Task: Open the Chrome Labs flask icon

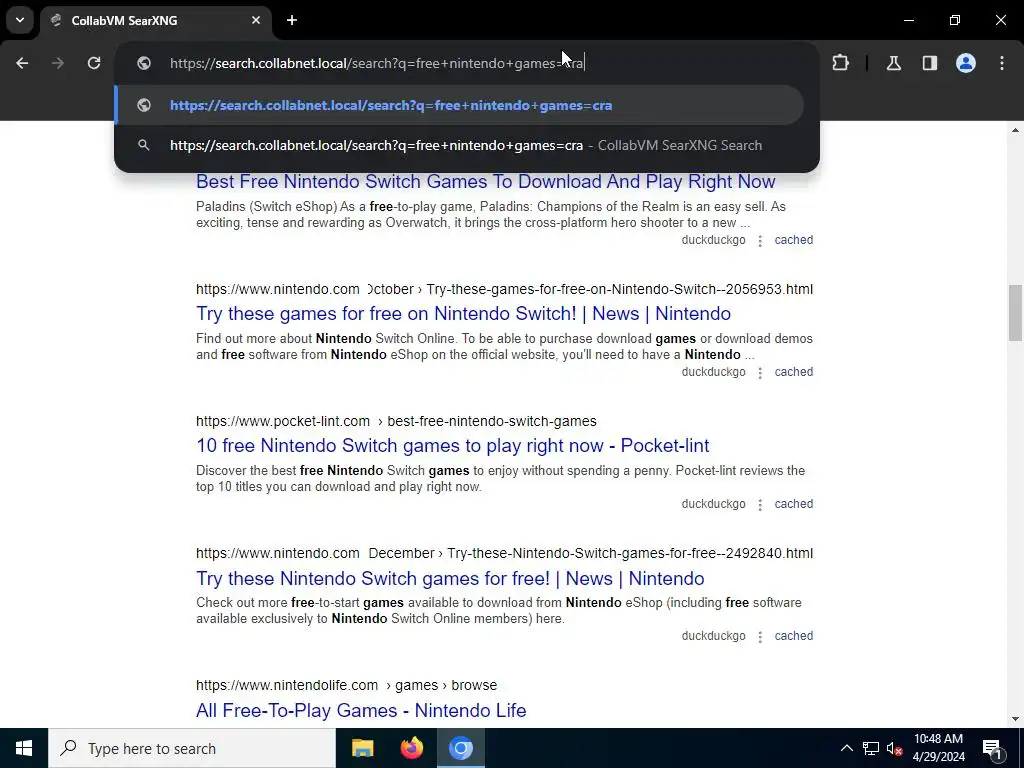Action: (x=894, y=63)
